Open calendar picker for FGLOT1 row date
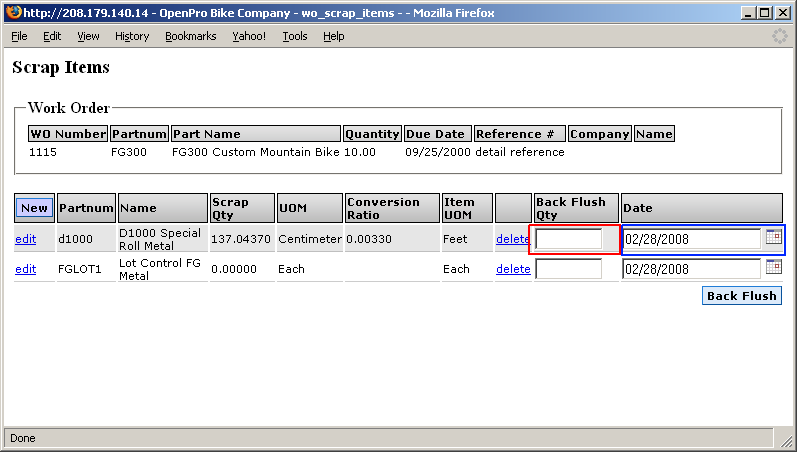The width and height of the screenshot is (797, 452). coord(773,268)
